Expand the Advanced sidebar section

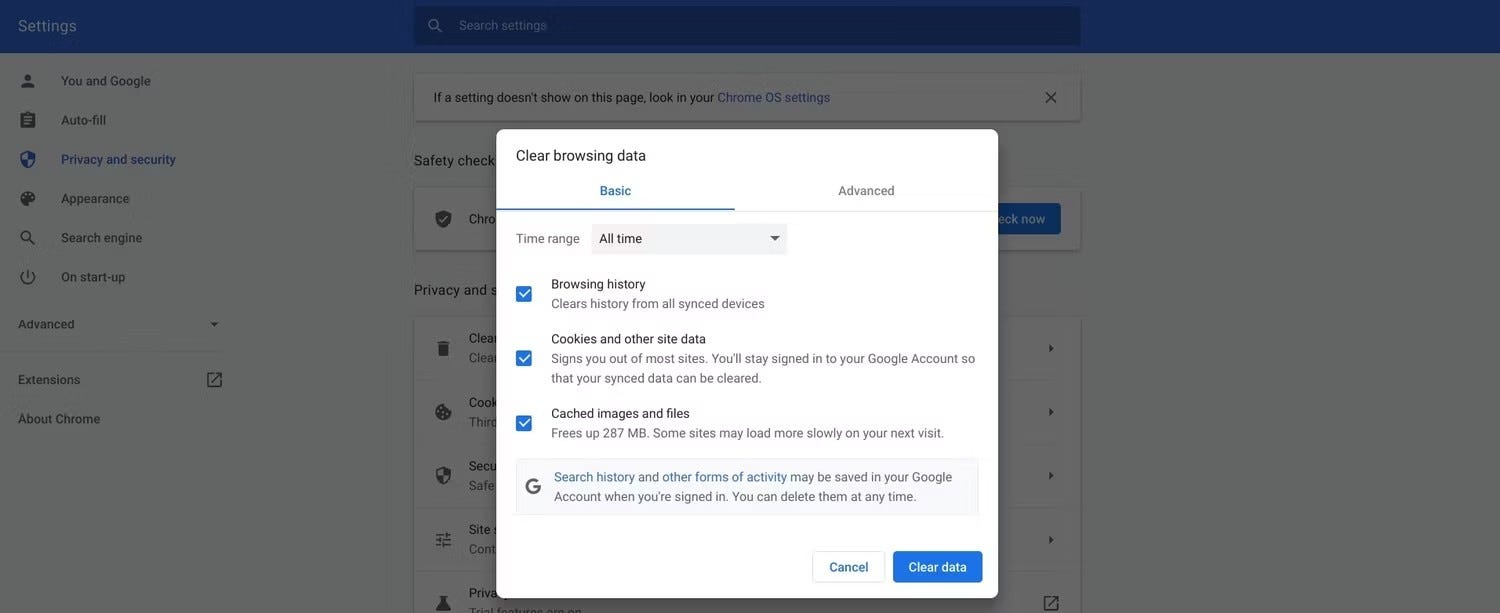coord(214,325)
